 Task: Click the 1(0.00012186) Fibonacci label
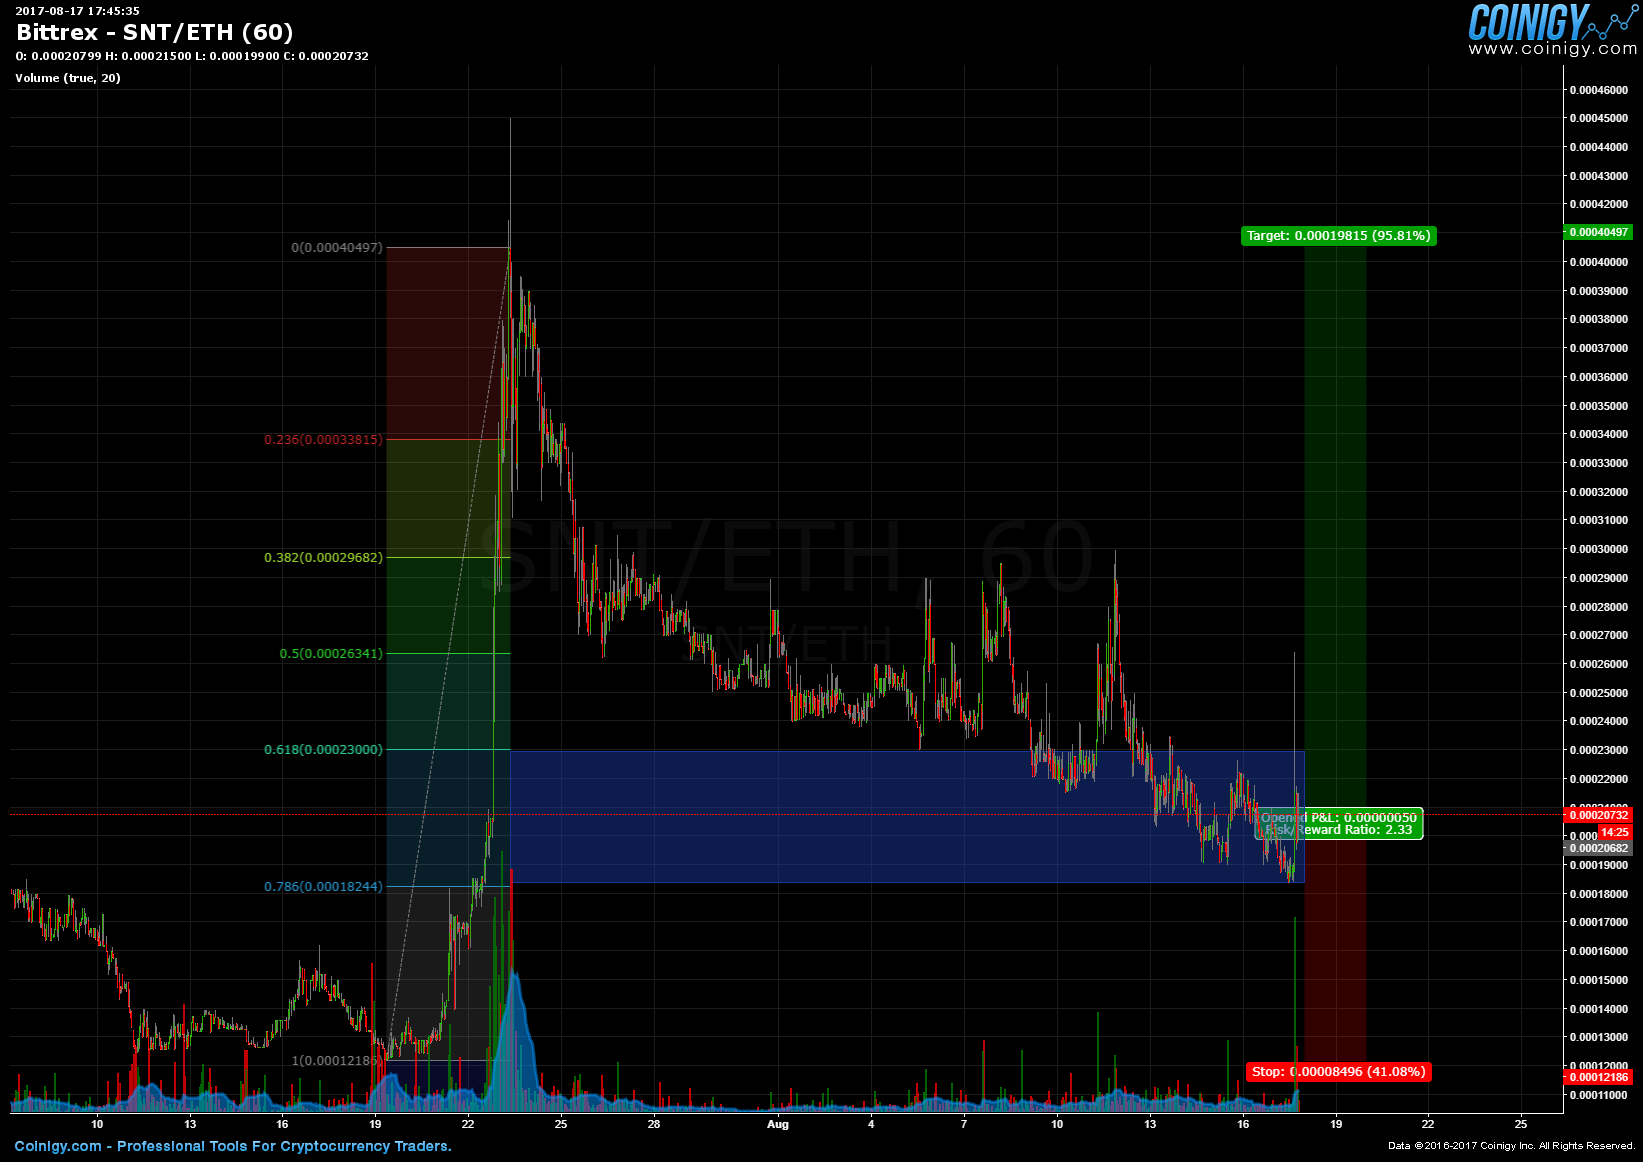click(x=337, y=1060)
